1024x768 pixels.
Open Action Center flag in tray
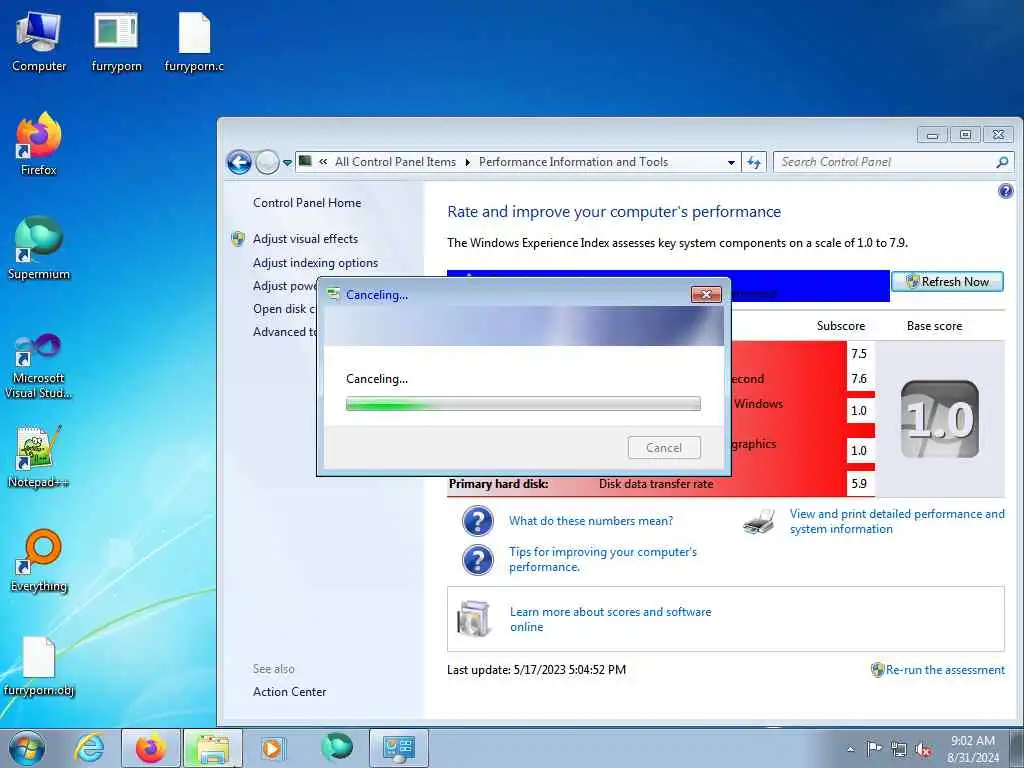point(874,749)
